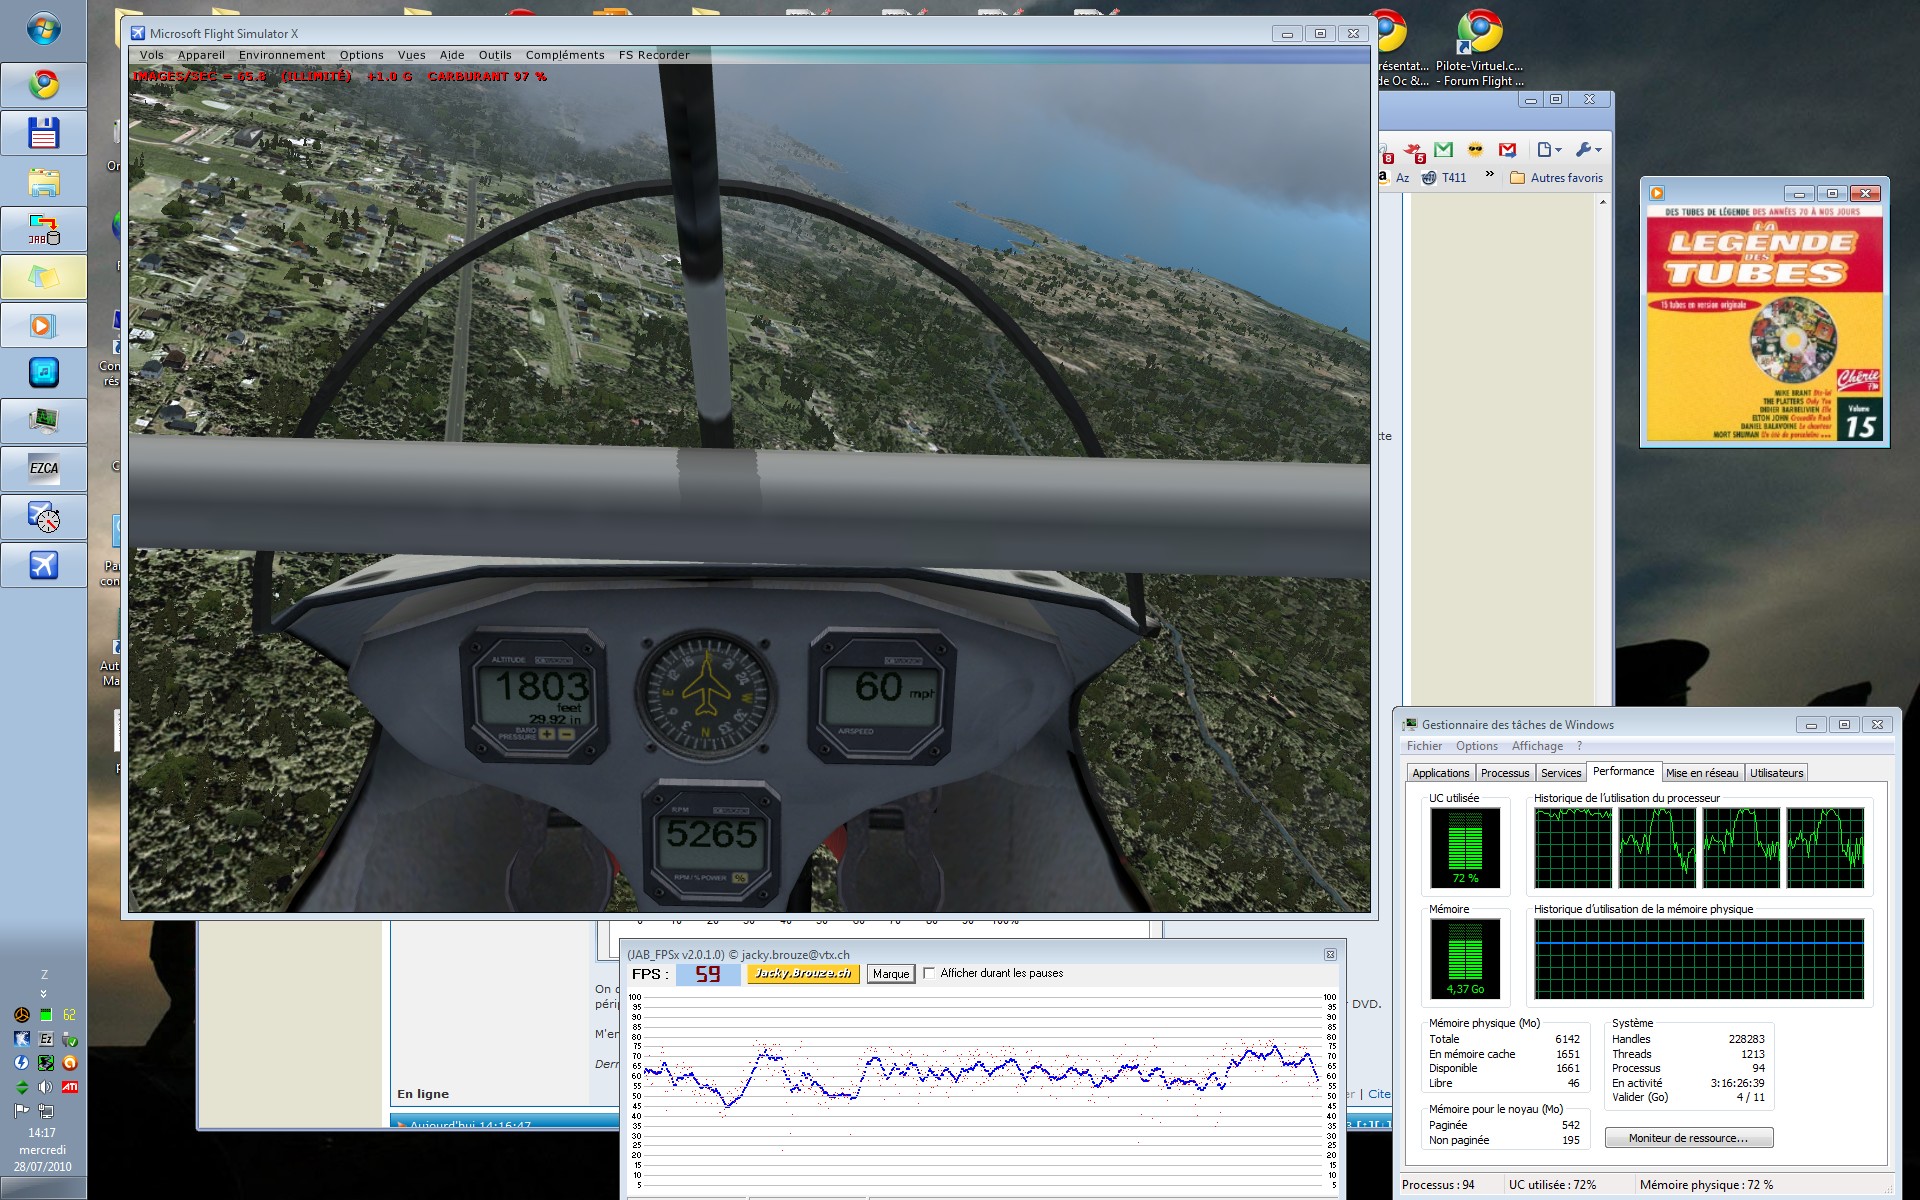Open the Appareil menu

coord(201,55)
